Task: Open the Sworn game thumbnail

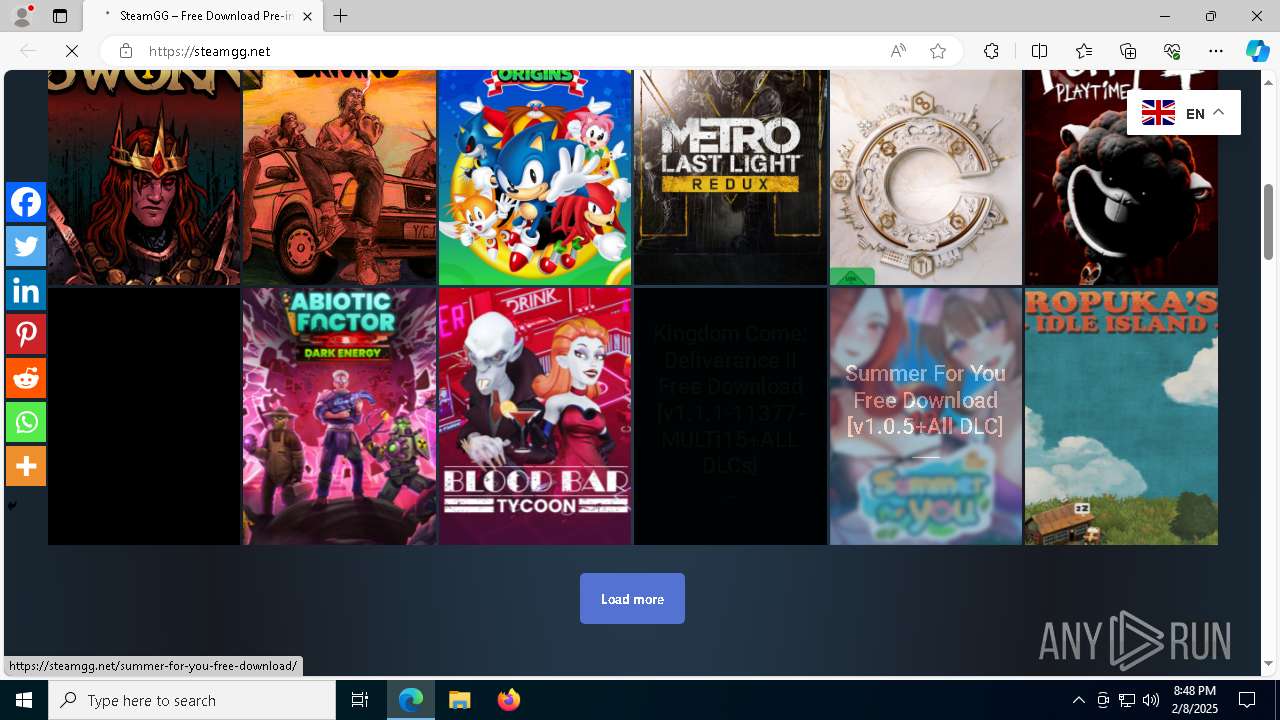Action: [x=144, y=177]
